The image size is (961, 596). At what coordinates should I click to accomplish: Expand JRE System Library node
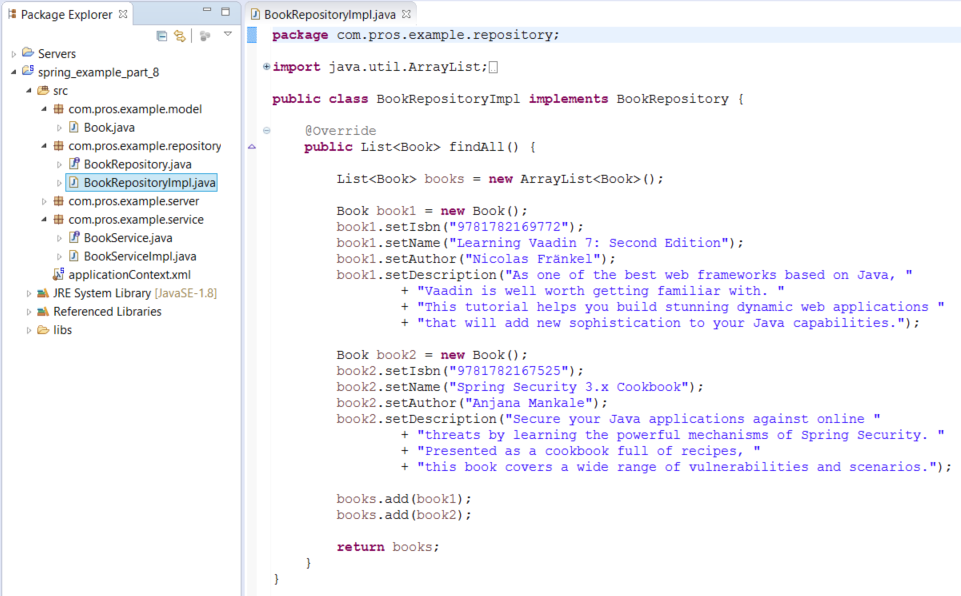(x=29, y=293)
